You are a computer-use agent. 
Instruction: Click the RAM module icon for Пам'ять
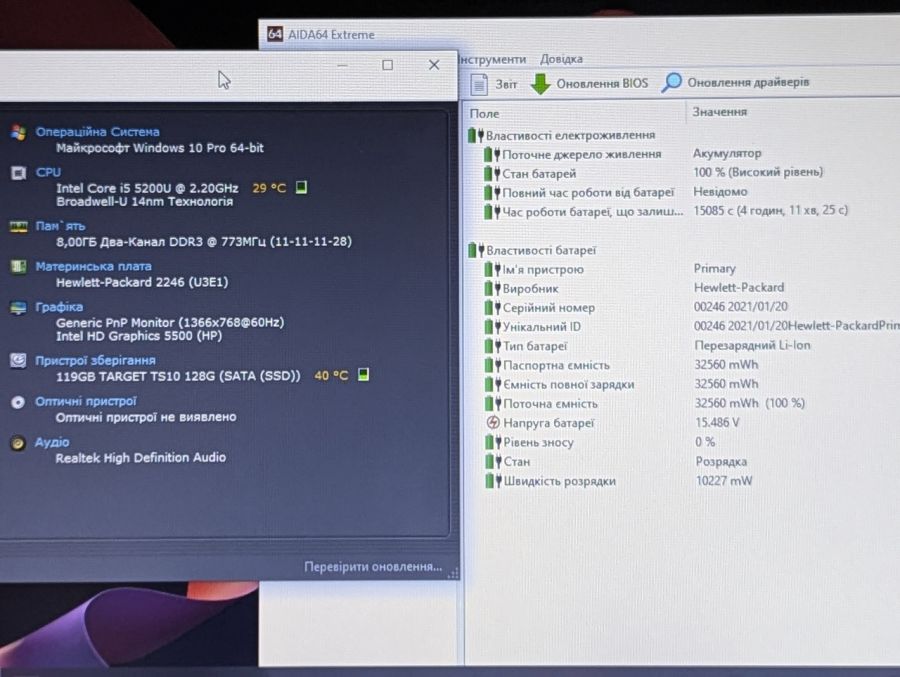pyautogui.click(x=18, y=227)
